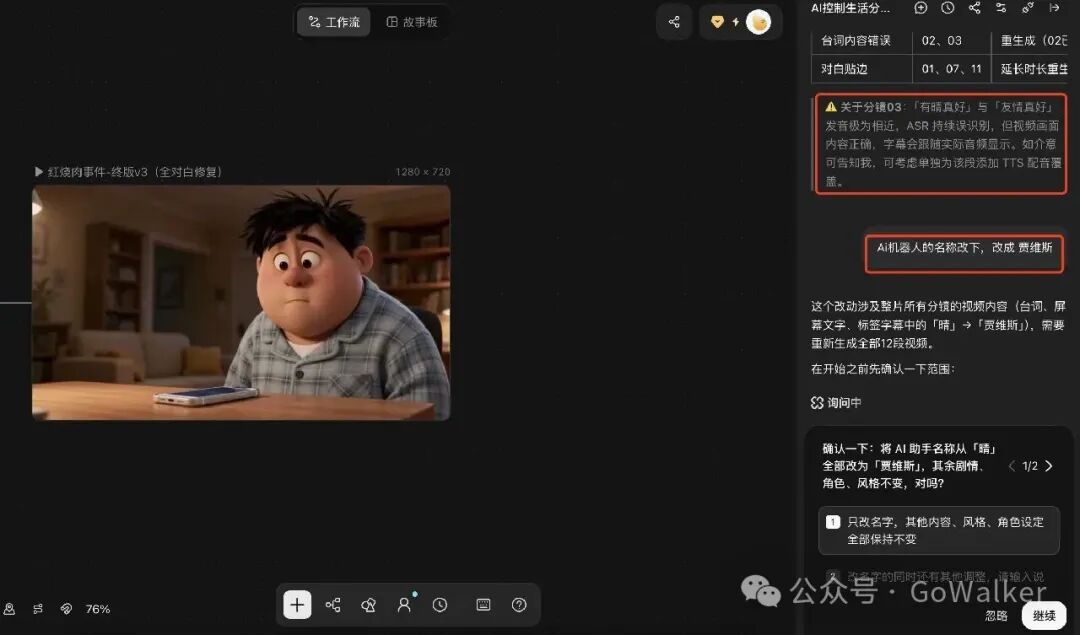Viewport: 1080px width, 635px height.
Task: Click the 忽略 button
Action: 996,615
